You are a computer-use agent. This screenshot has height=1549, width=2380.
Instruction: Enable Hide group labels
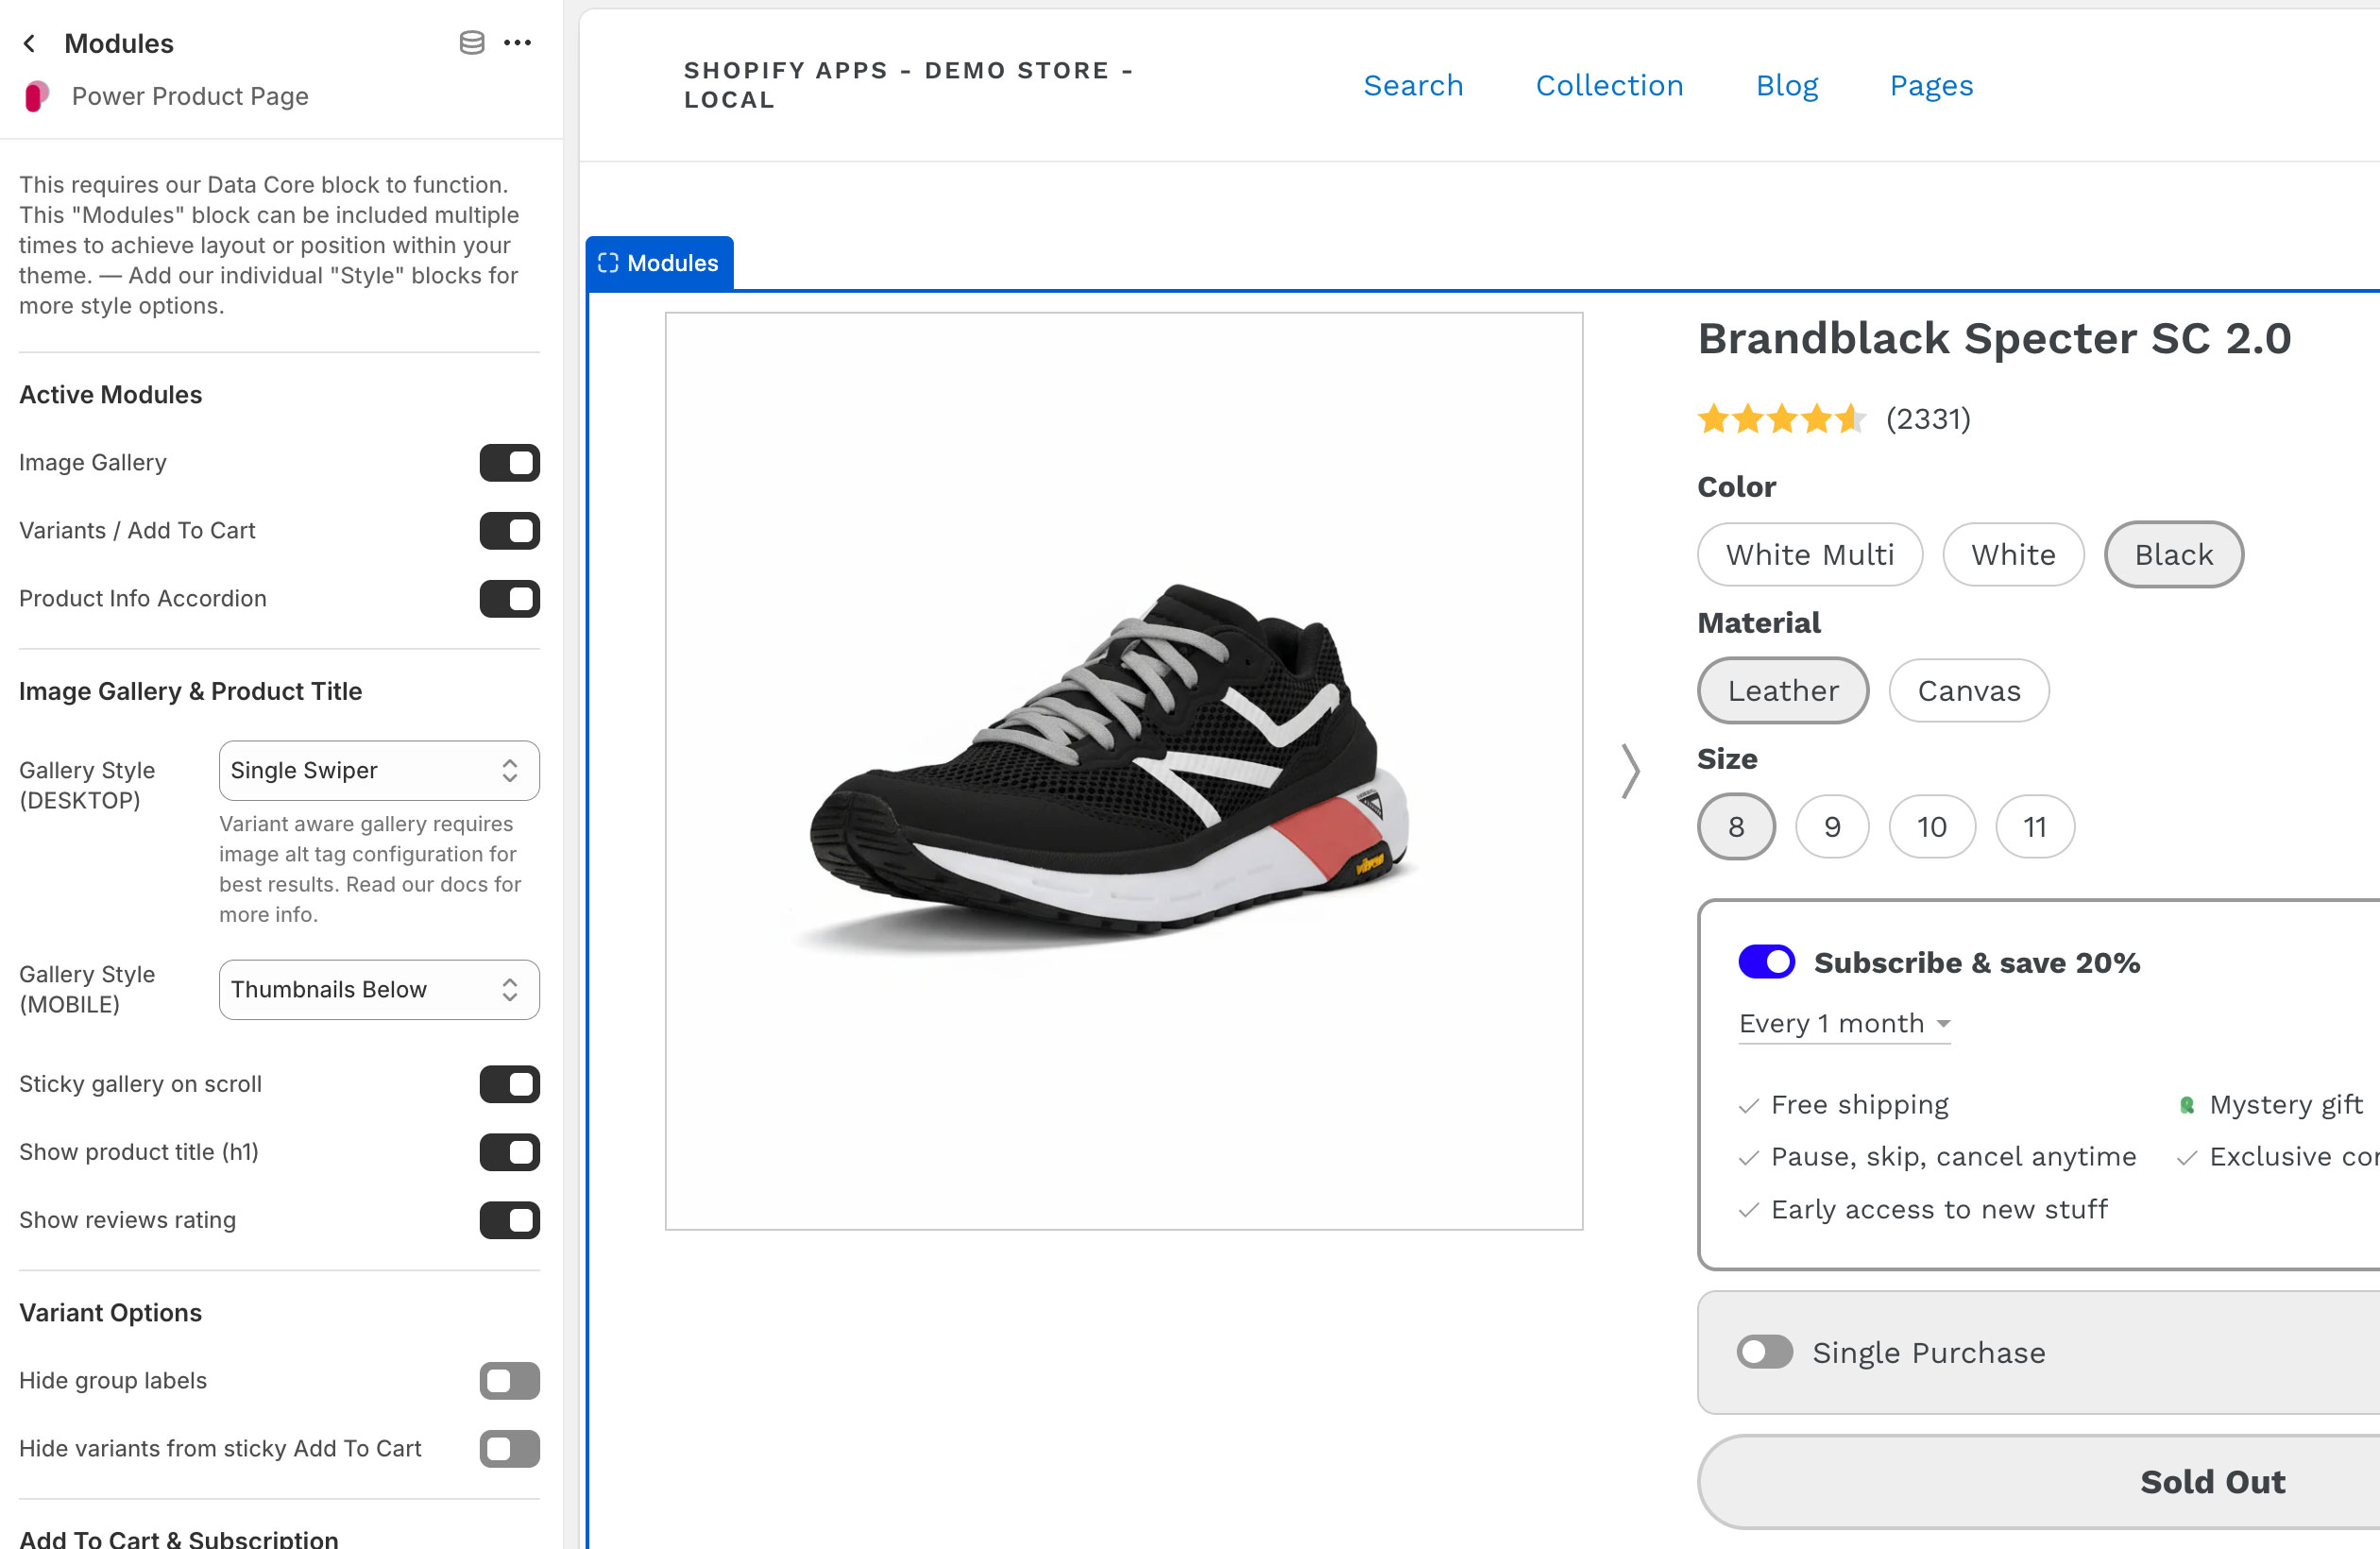[x=509, y=1381]
